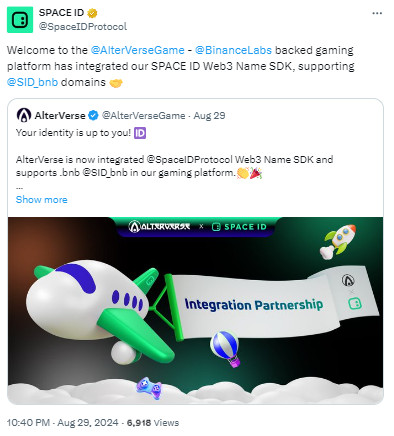Click the AlterVerse round profile avatar
Screen dimensions: 394x436
[x=24, y=115]
